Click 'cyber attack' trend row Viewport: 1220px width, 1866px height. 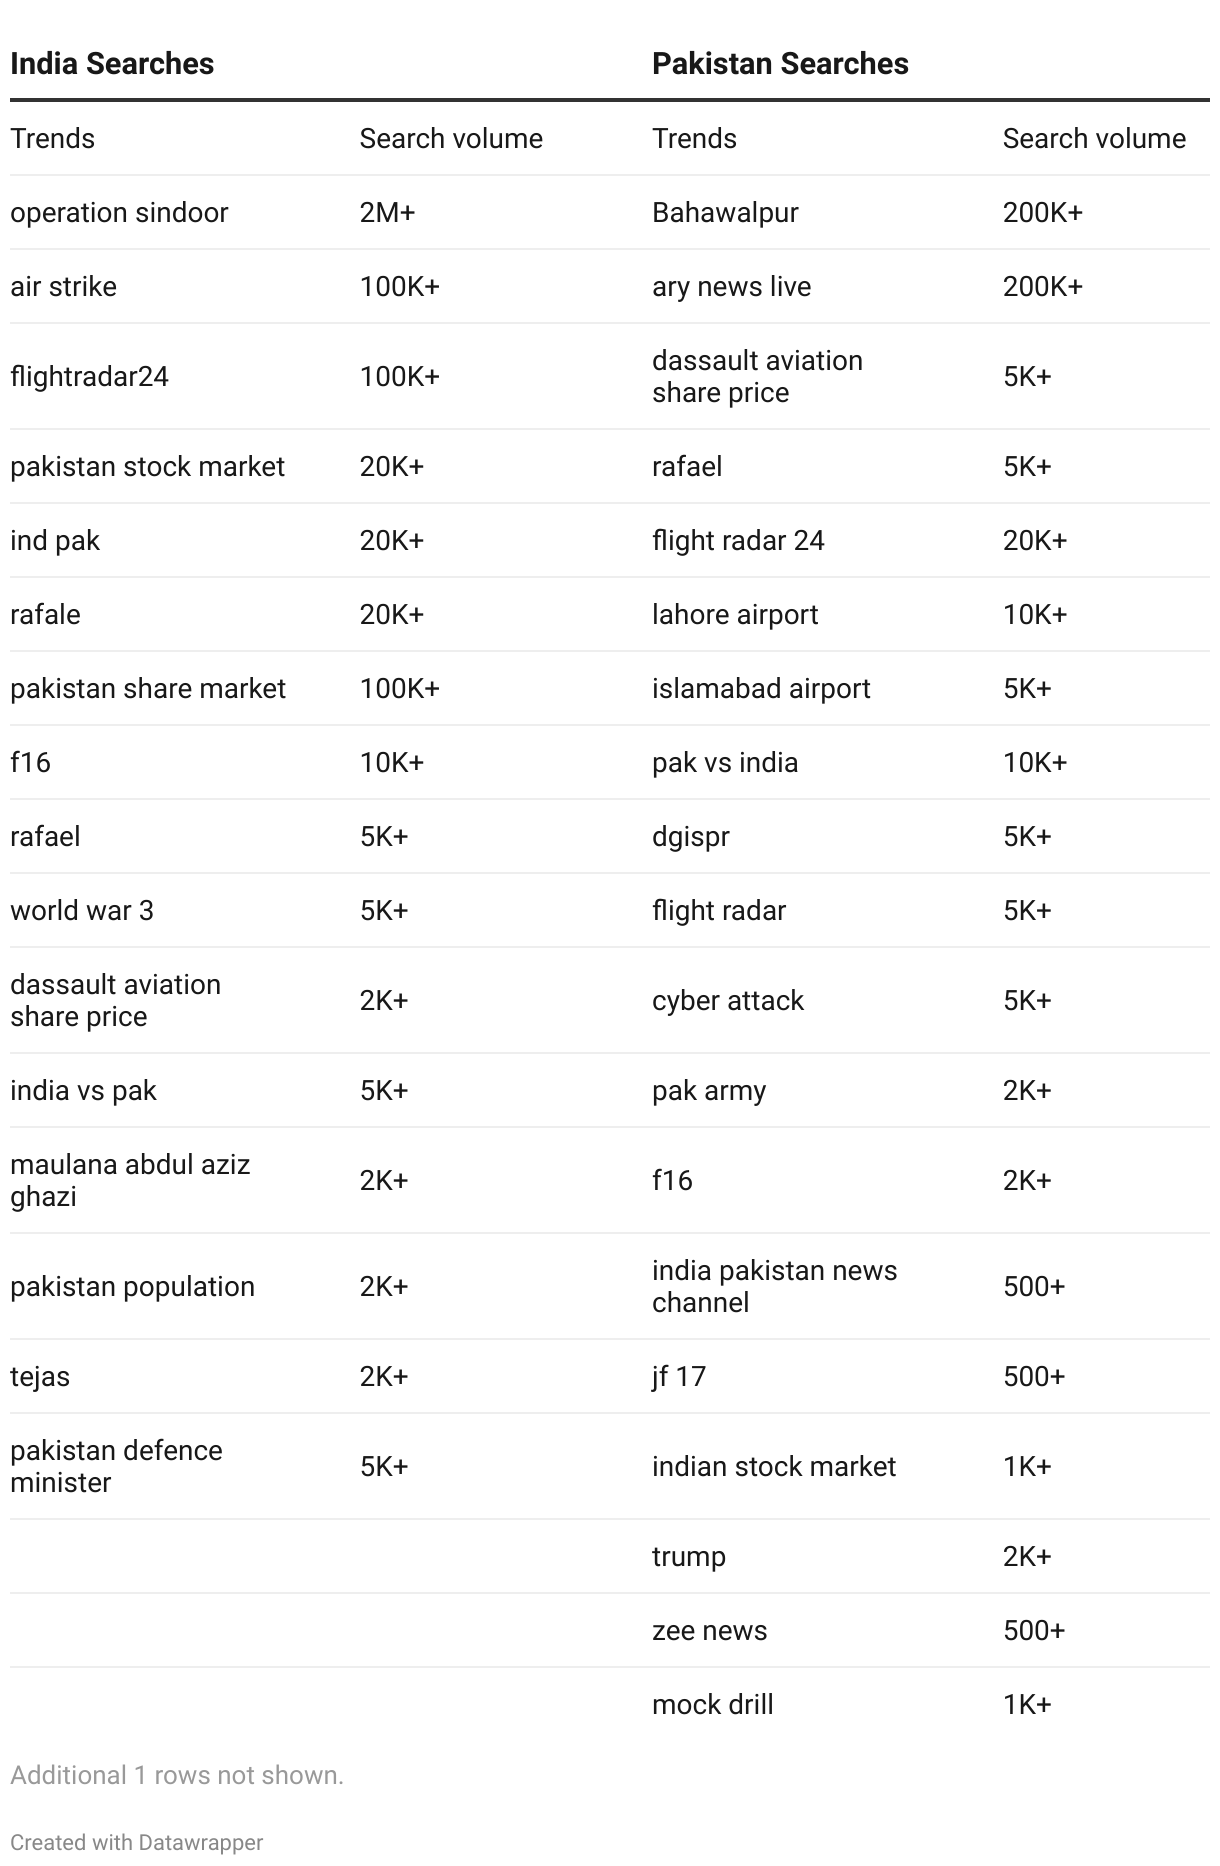[x=728, y=1001]
